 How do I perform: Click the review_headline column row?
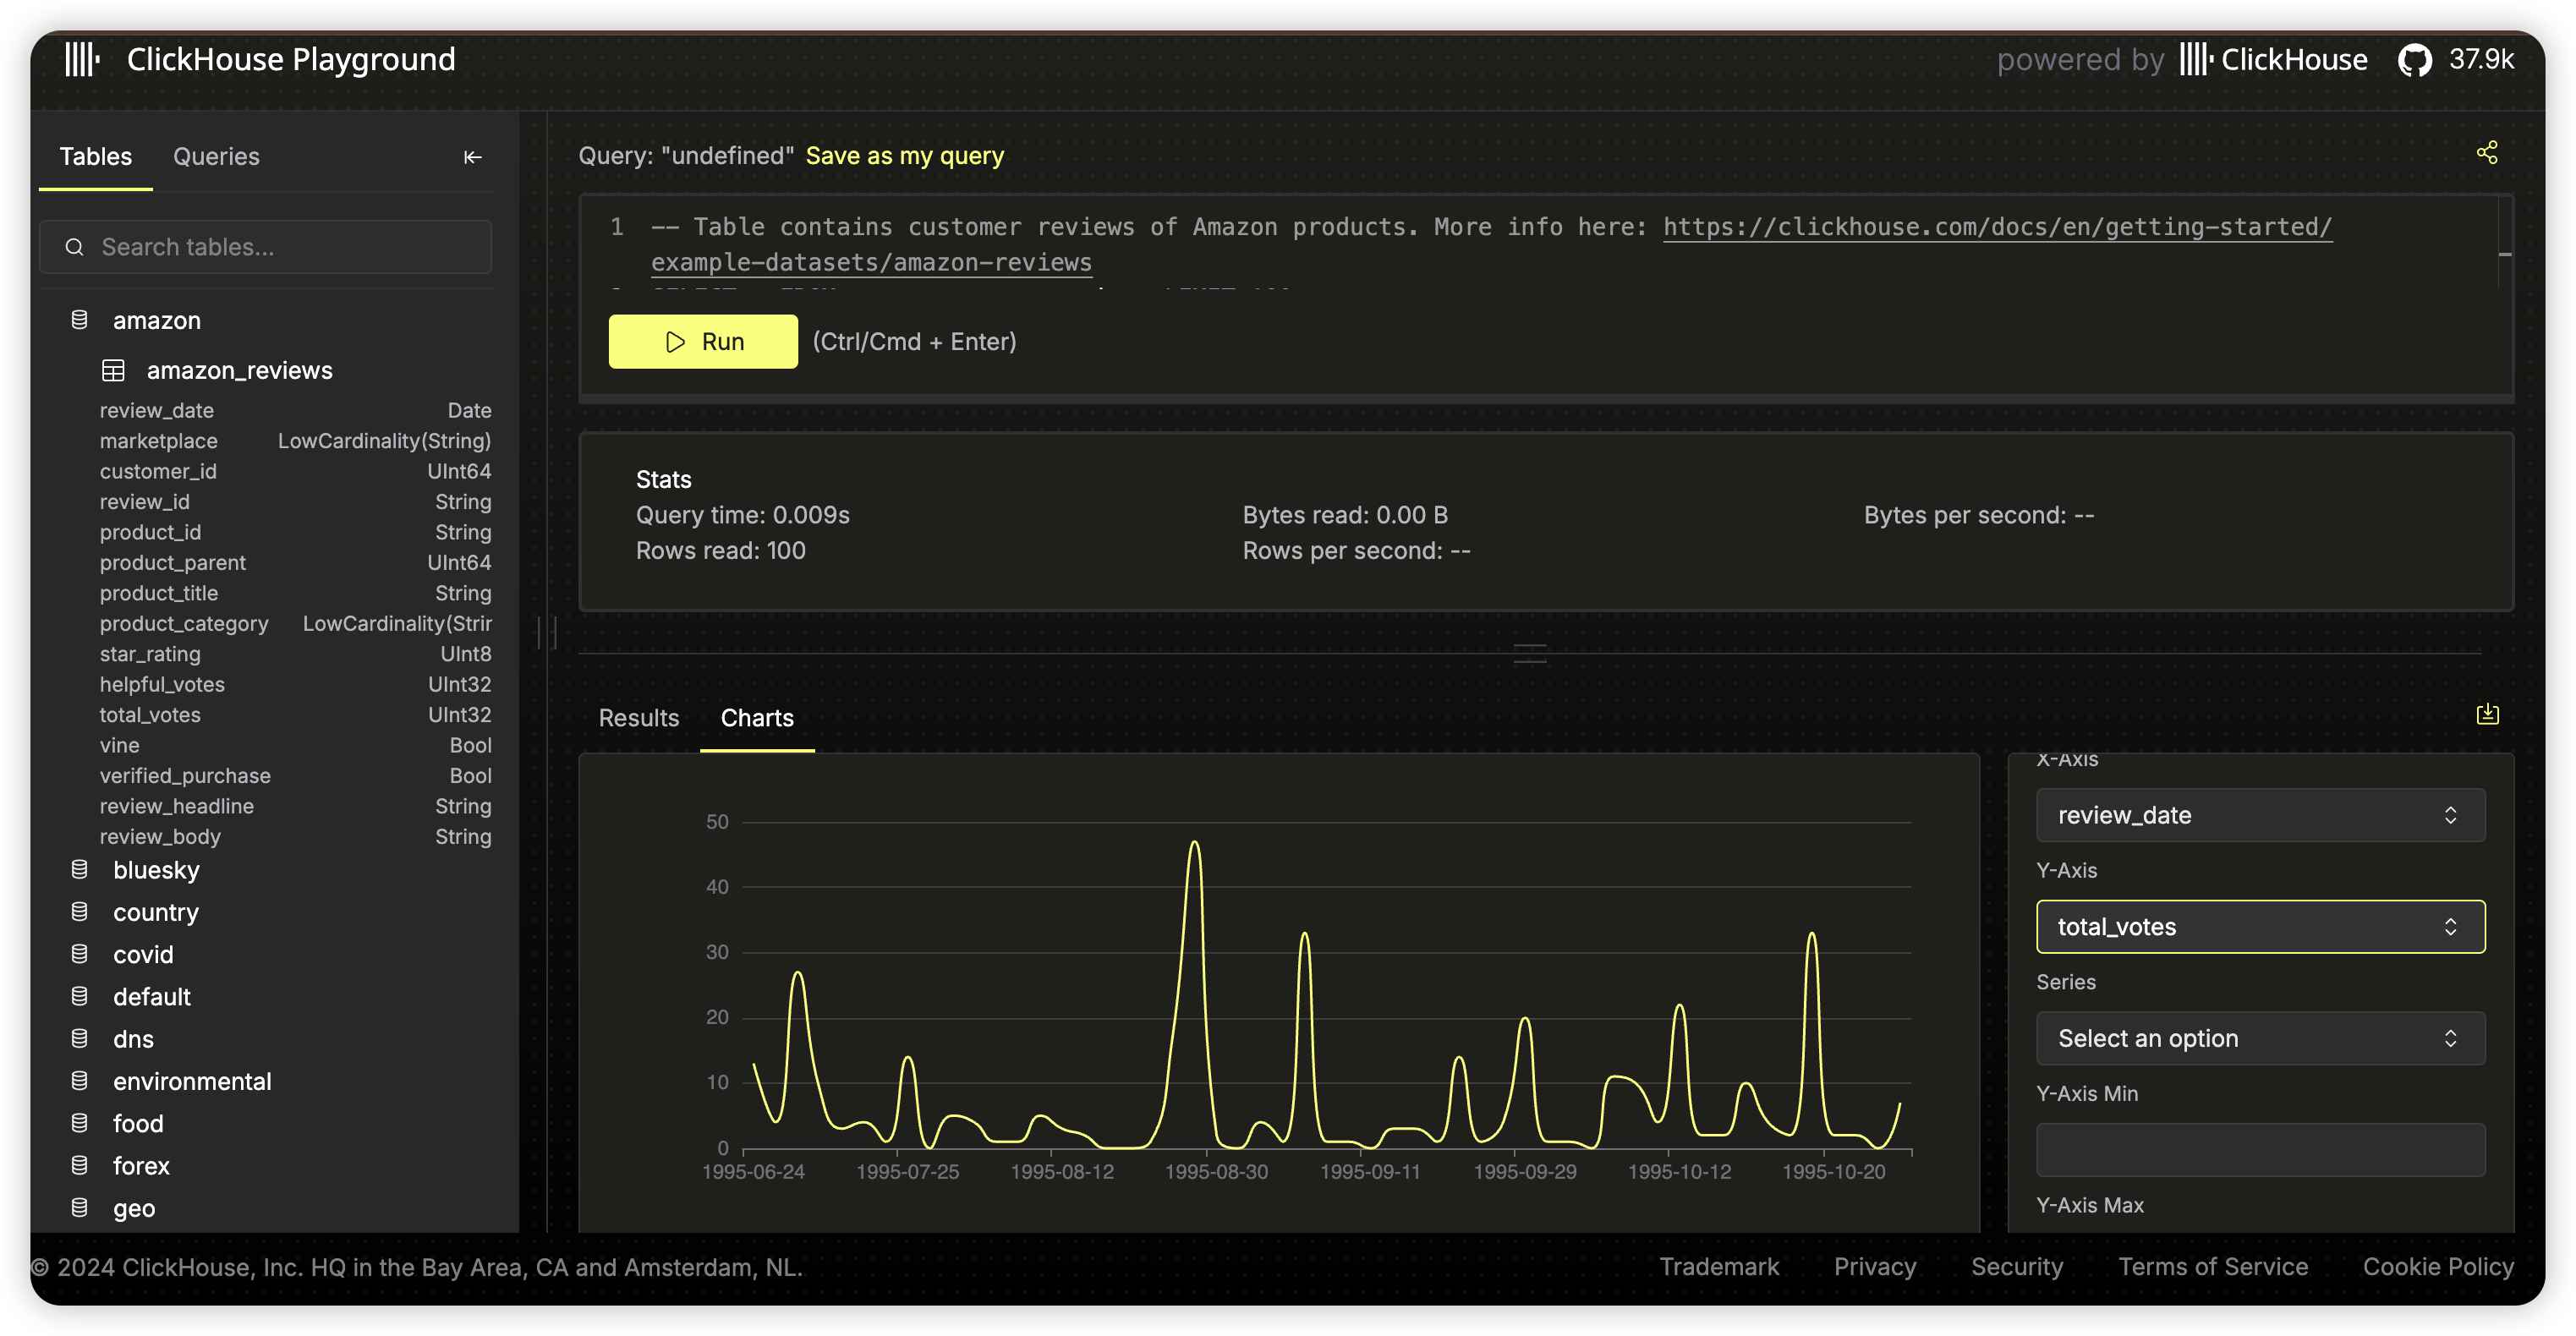(295, 806)
